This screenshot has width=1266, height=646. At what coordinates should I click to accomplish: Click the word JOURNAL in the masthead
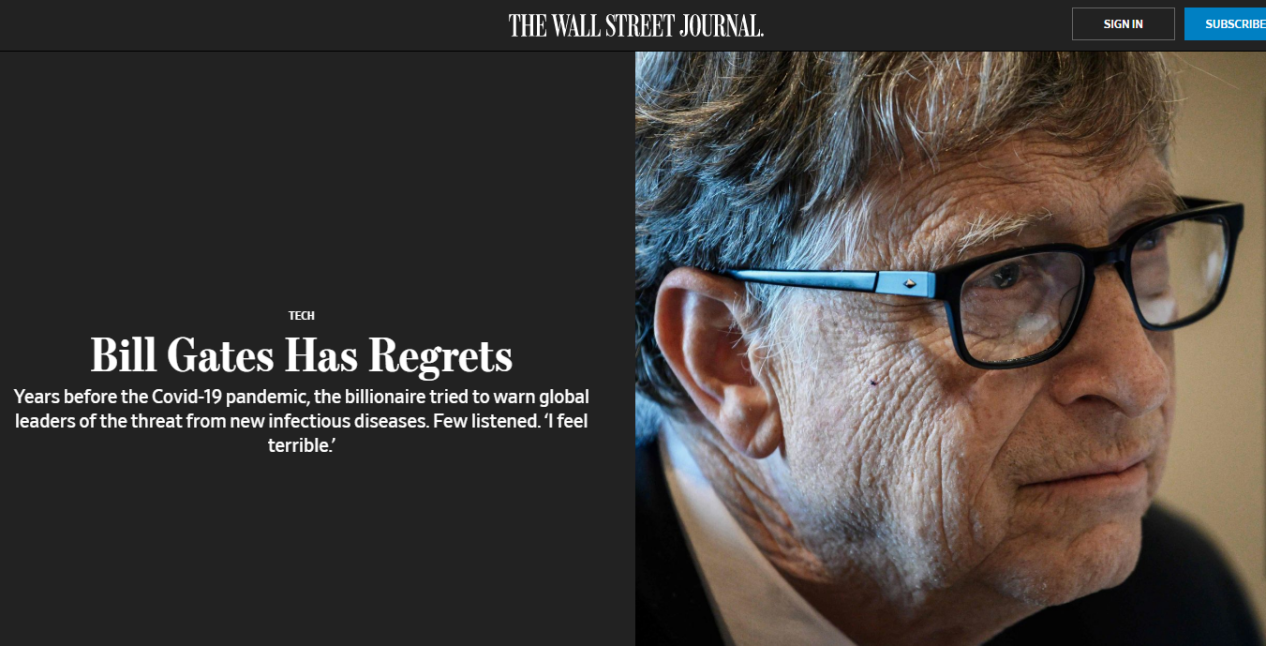711,25
